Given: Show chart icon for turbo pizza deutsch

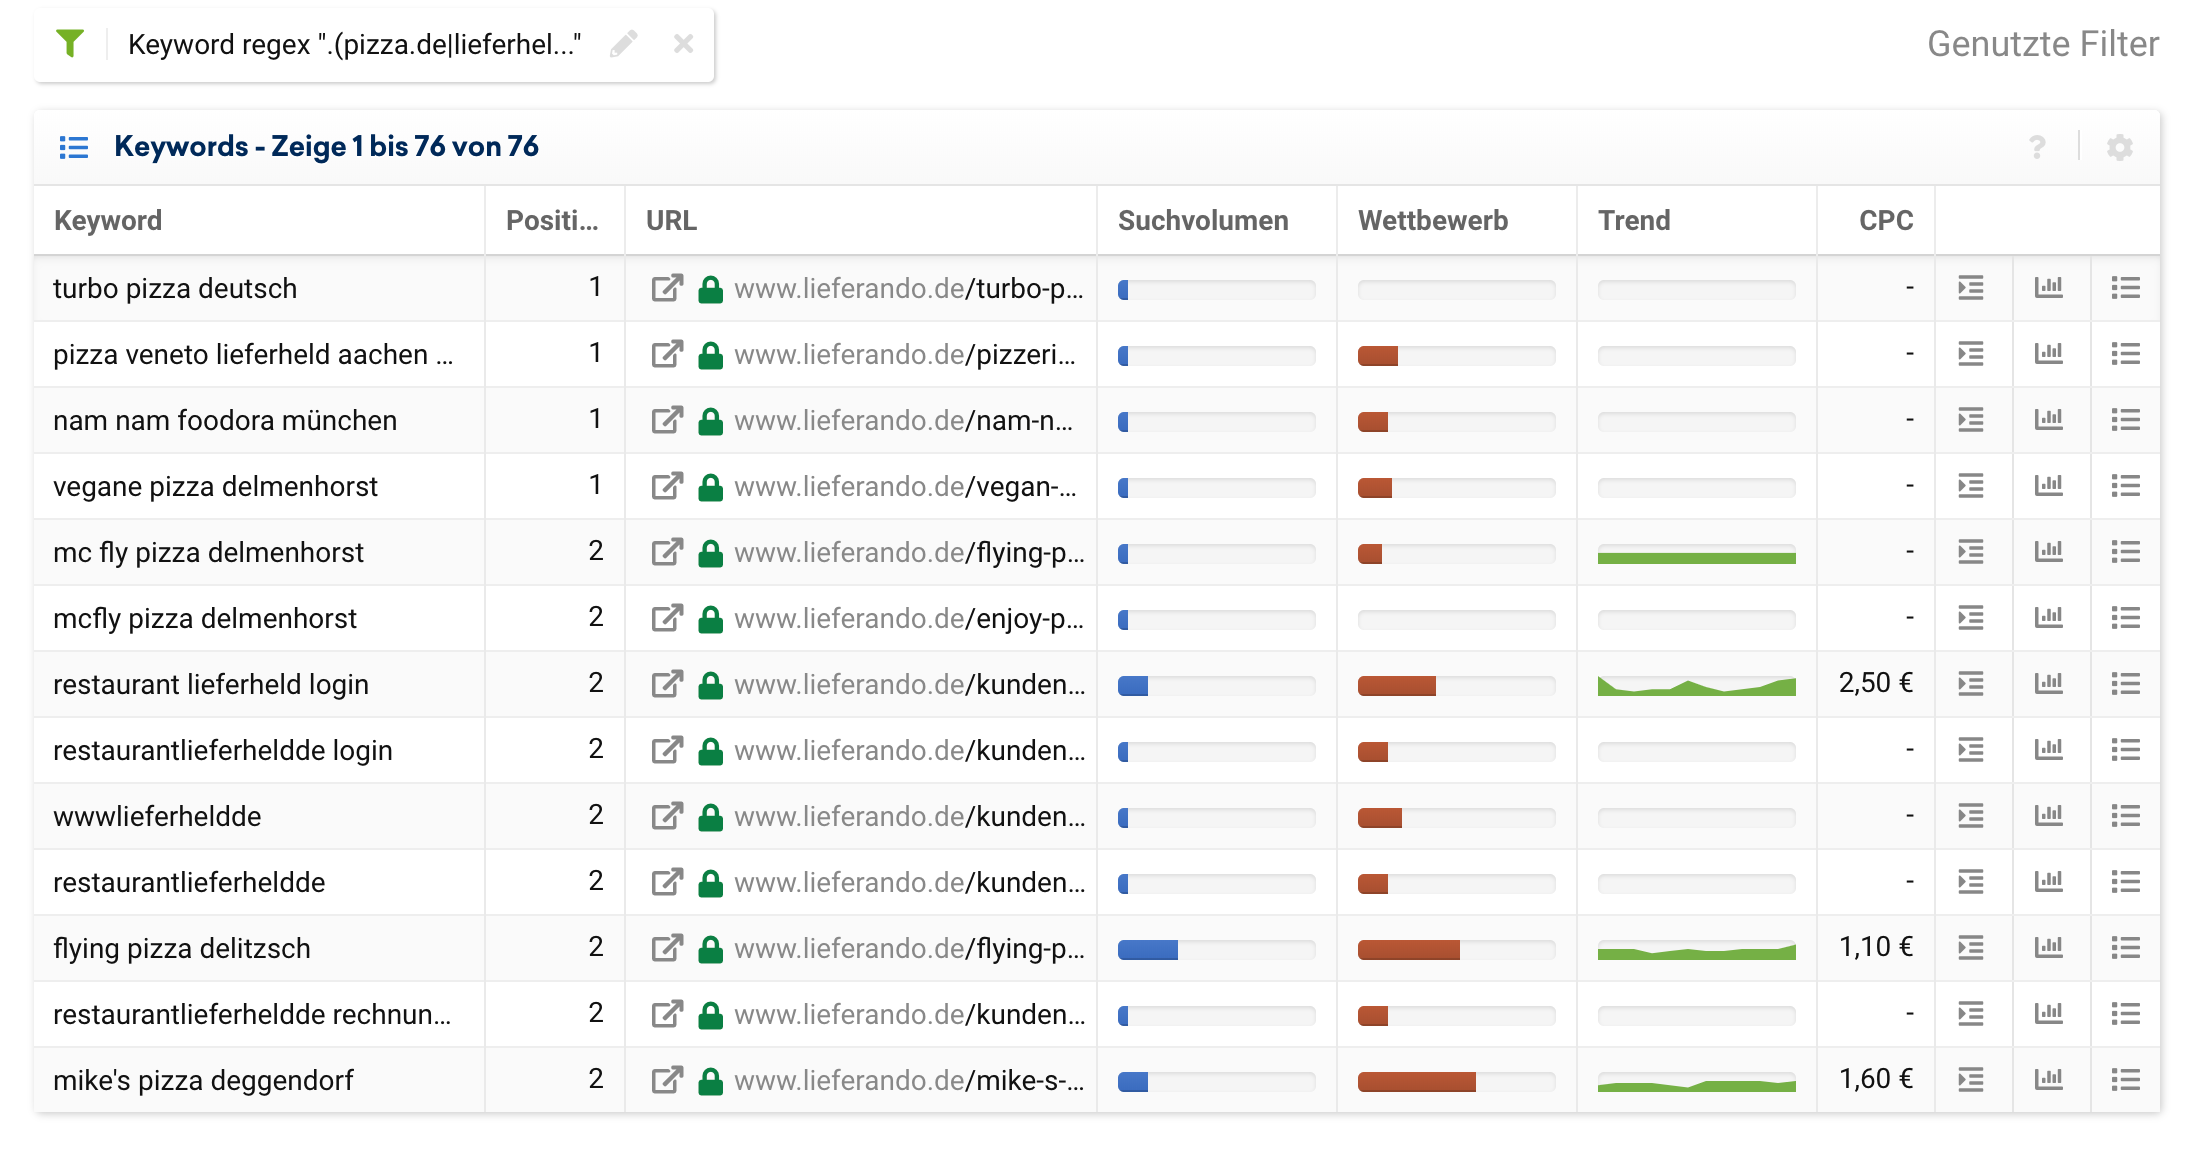Looking at the screenshot, I should (x=2048, y=288).
